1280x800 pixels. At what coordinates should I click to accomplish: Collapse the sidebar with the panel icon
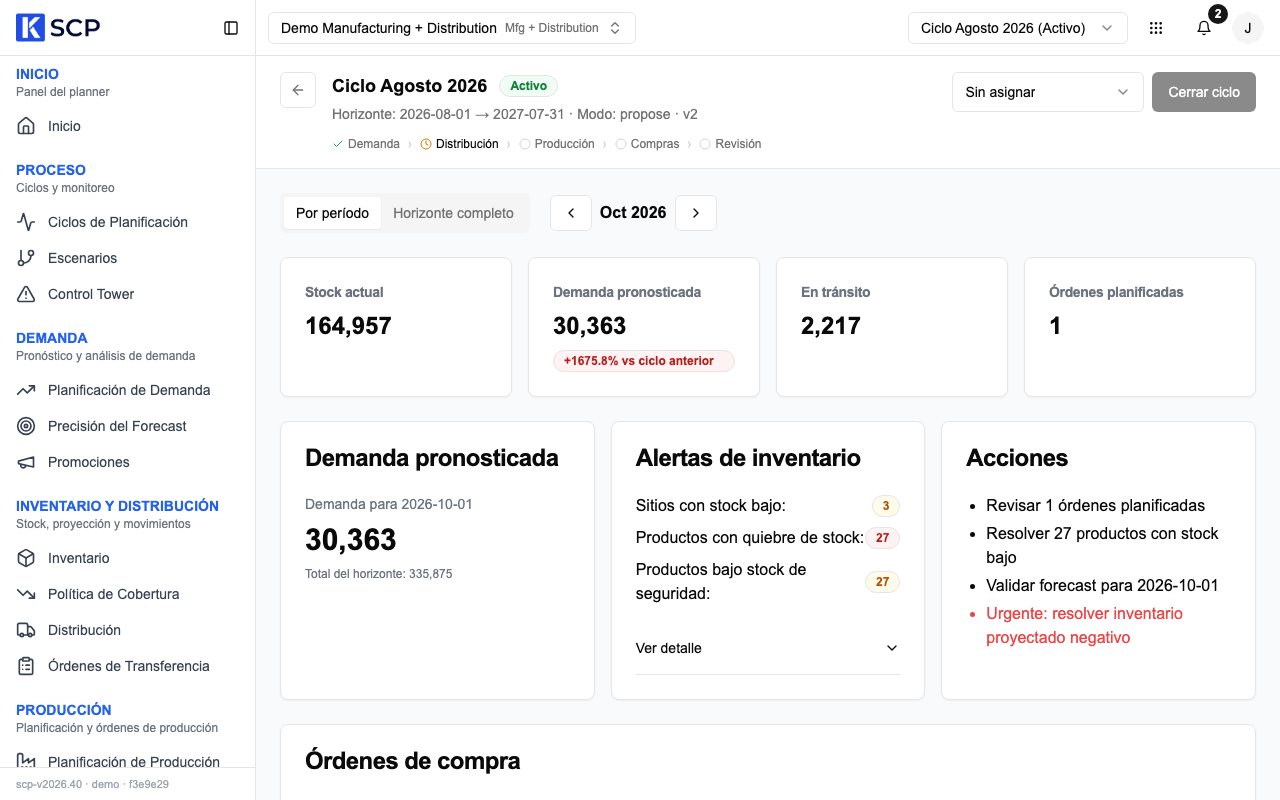click(x=231, y=28)
